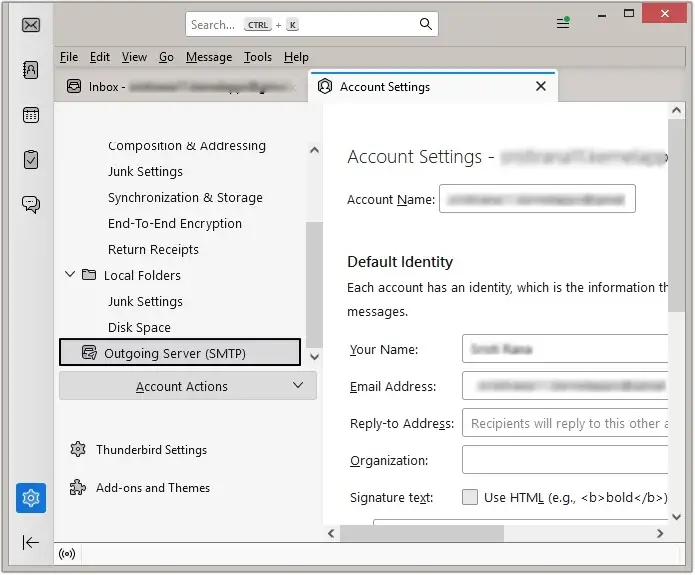
Task: Open the Tasks space icon
Action: pos(31,160)
